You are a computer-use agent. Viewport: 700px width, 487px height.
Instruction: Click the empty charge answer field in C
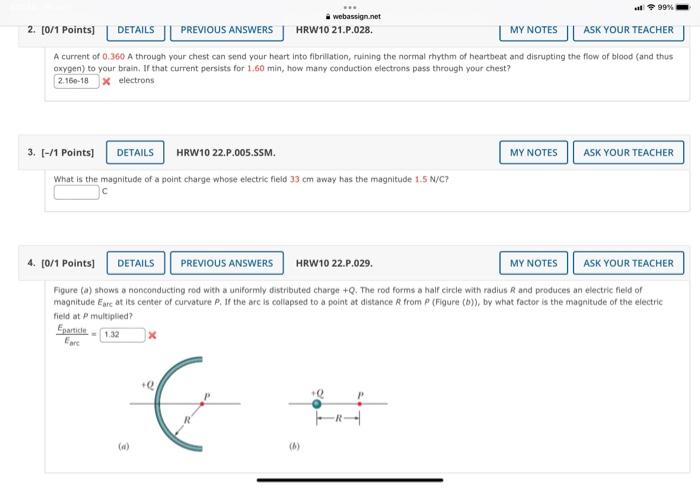tap(76, 192)
